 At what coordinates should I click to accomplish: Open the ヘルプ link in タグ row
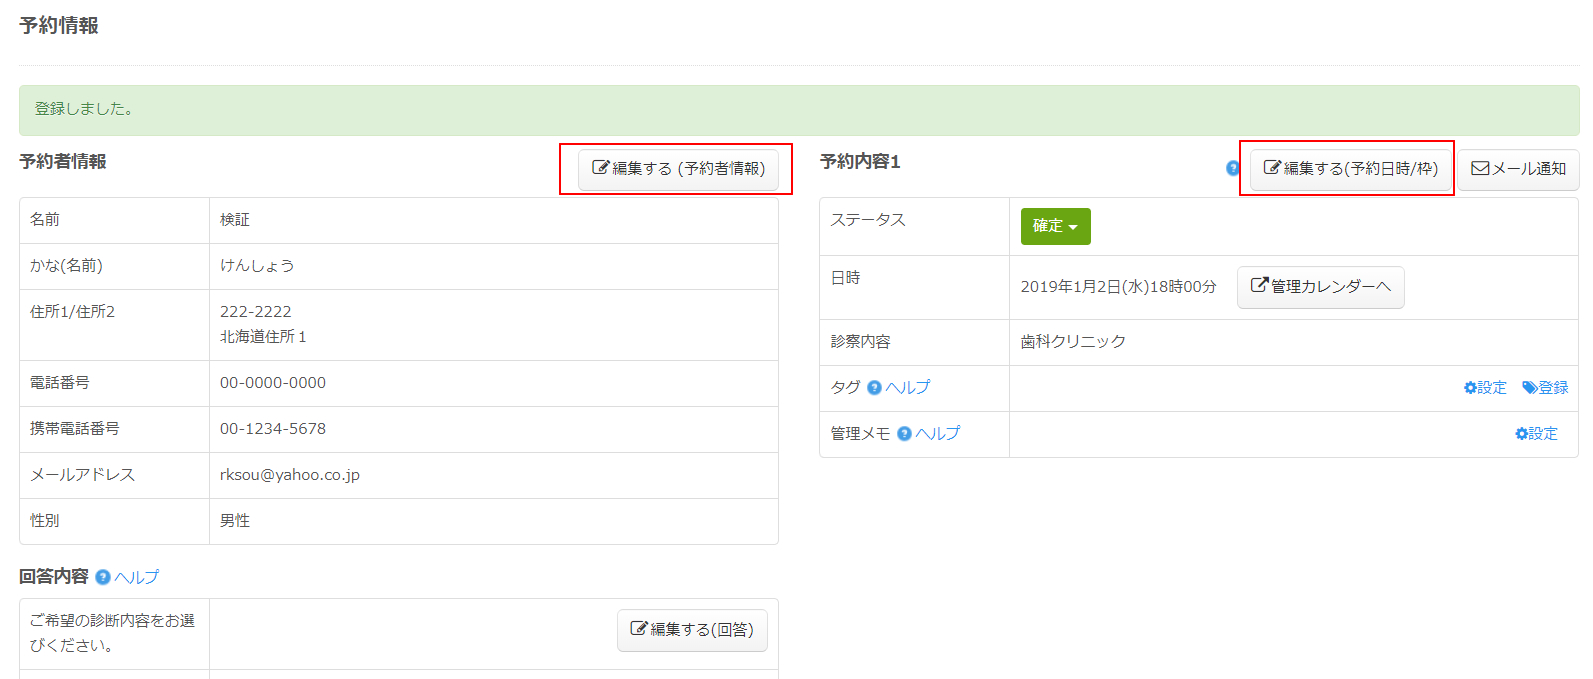[908, 388]
